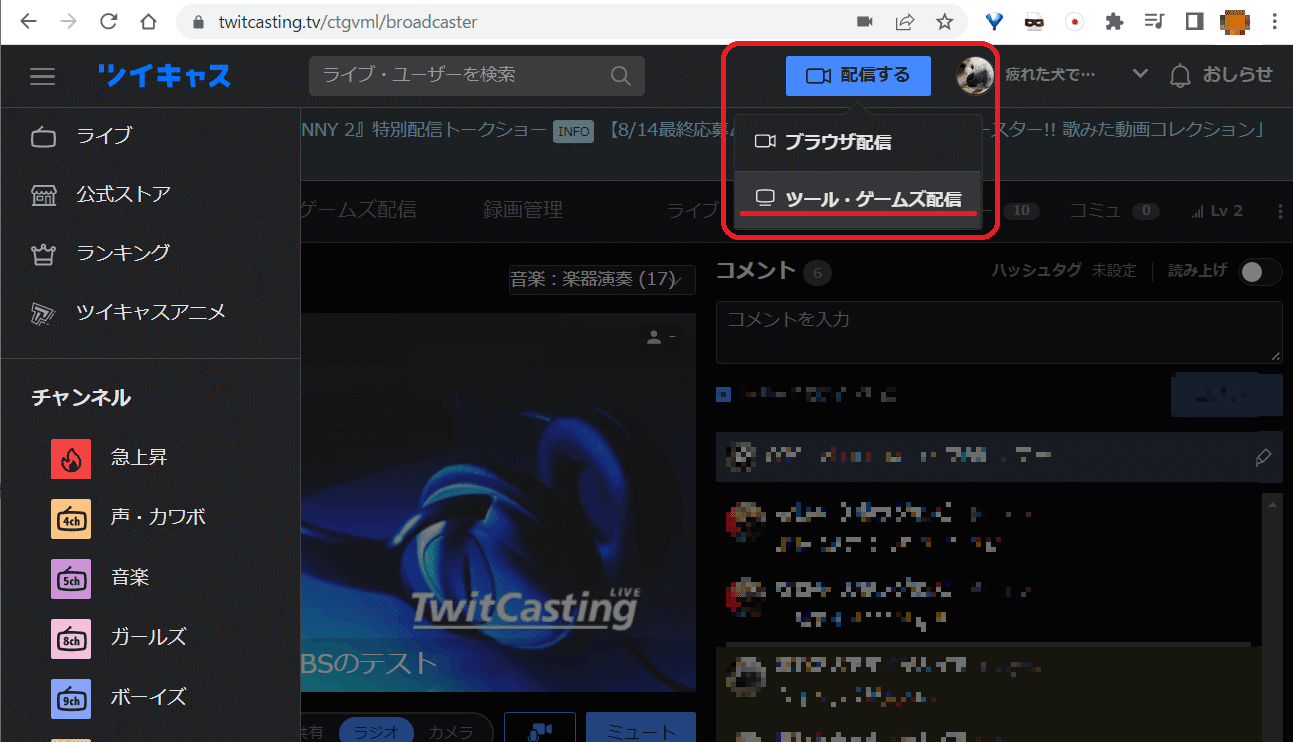
Task: Select the 急上昇 trending channel icon
Action: click(70, 457)
